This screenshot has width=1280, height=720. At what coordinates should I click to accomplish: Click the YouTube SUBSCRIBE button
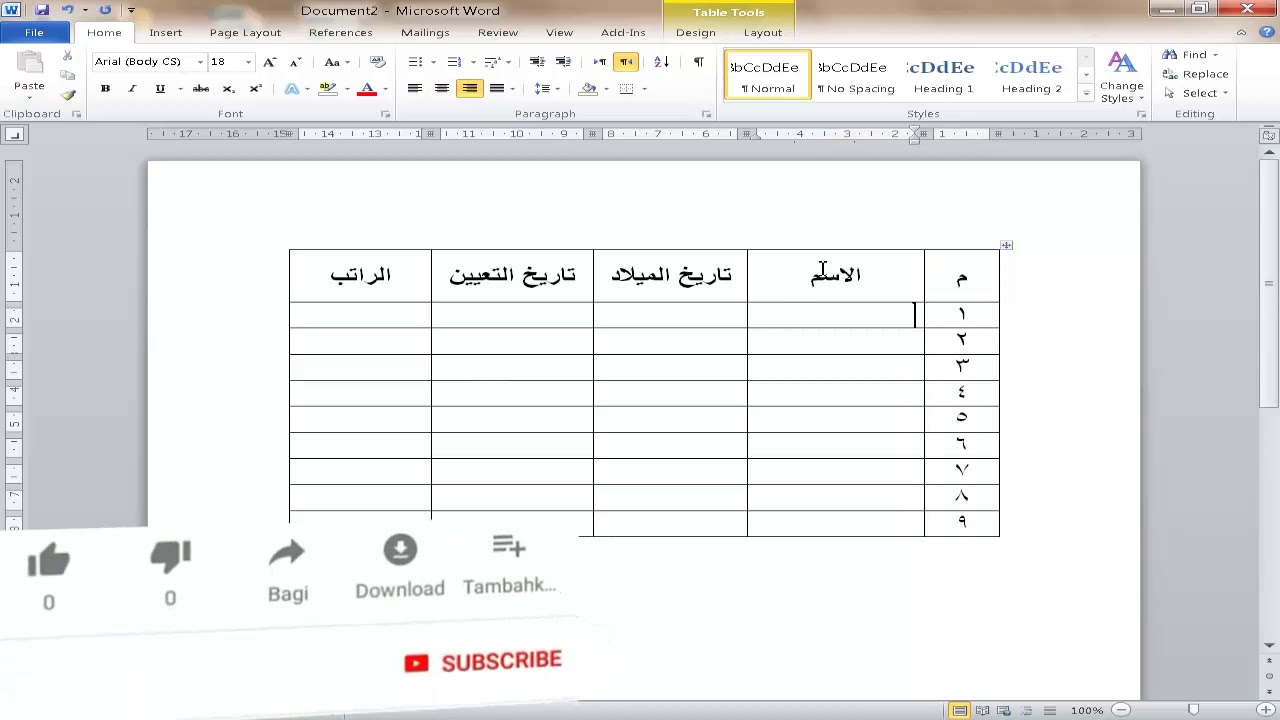click(484, 662)
